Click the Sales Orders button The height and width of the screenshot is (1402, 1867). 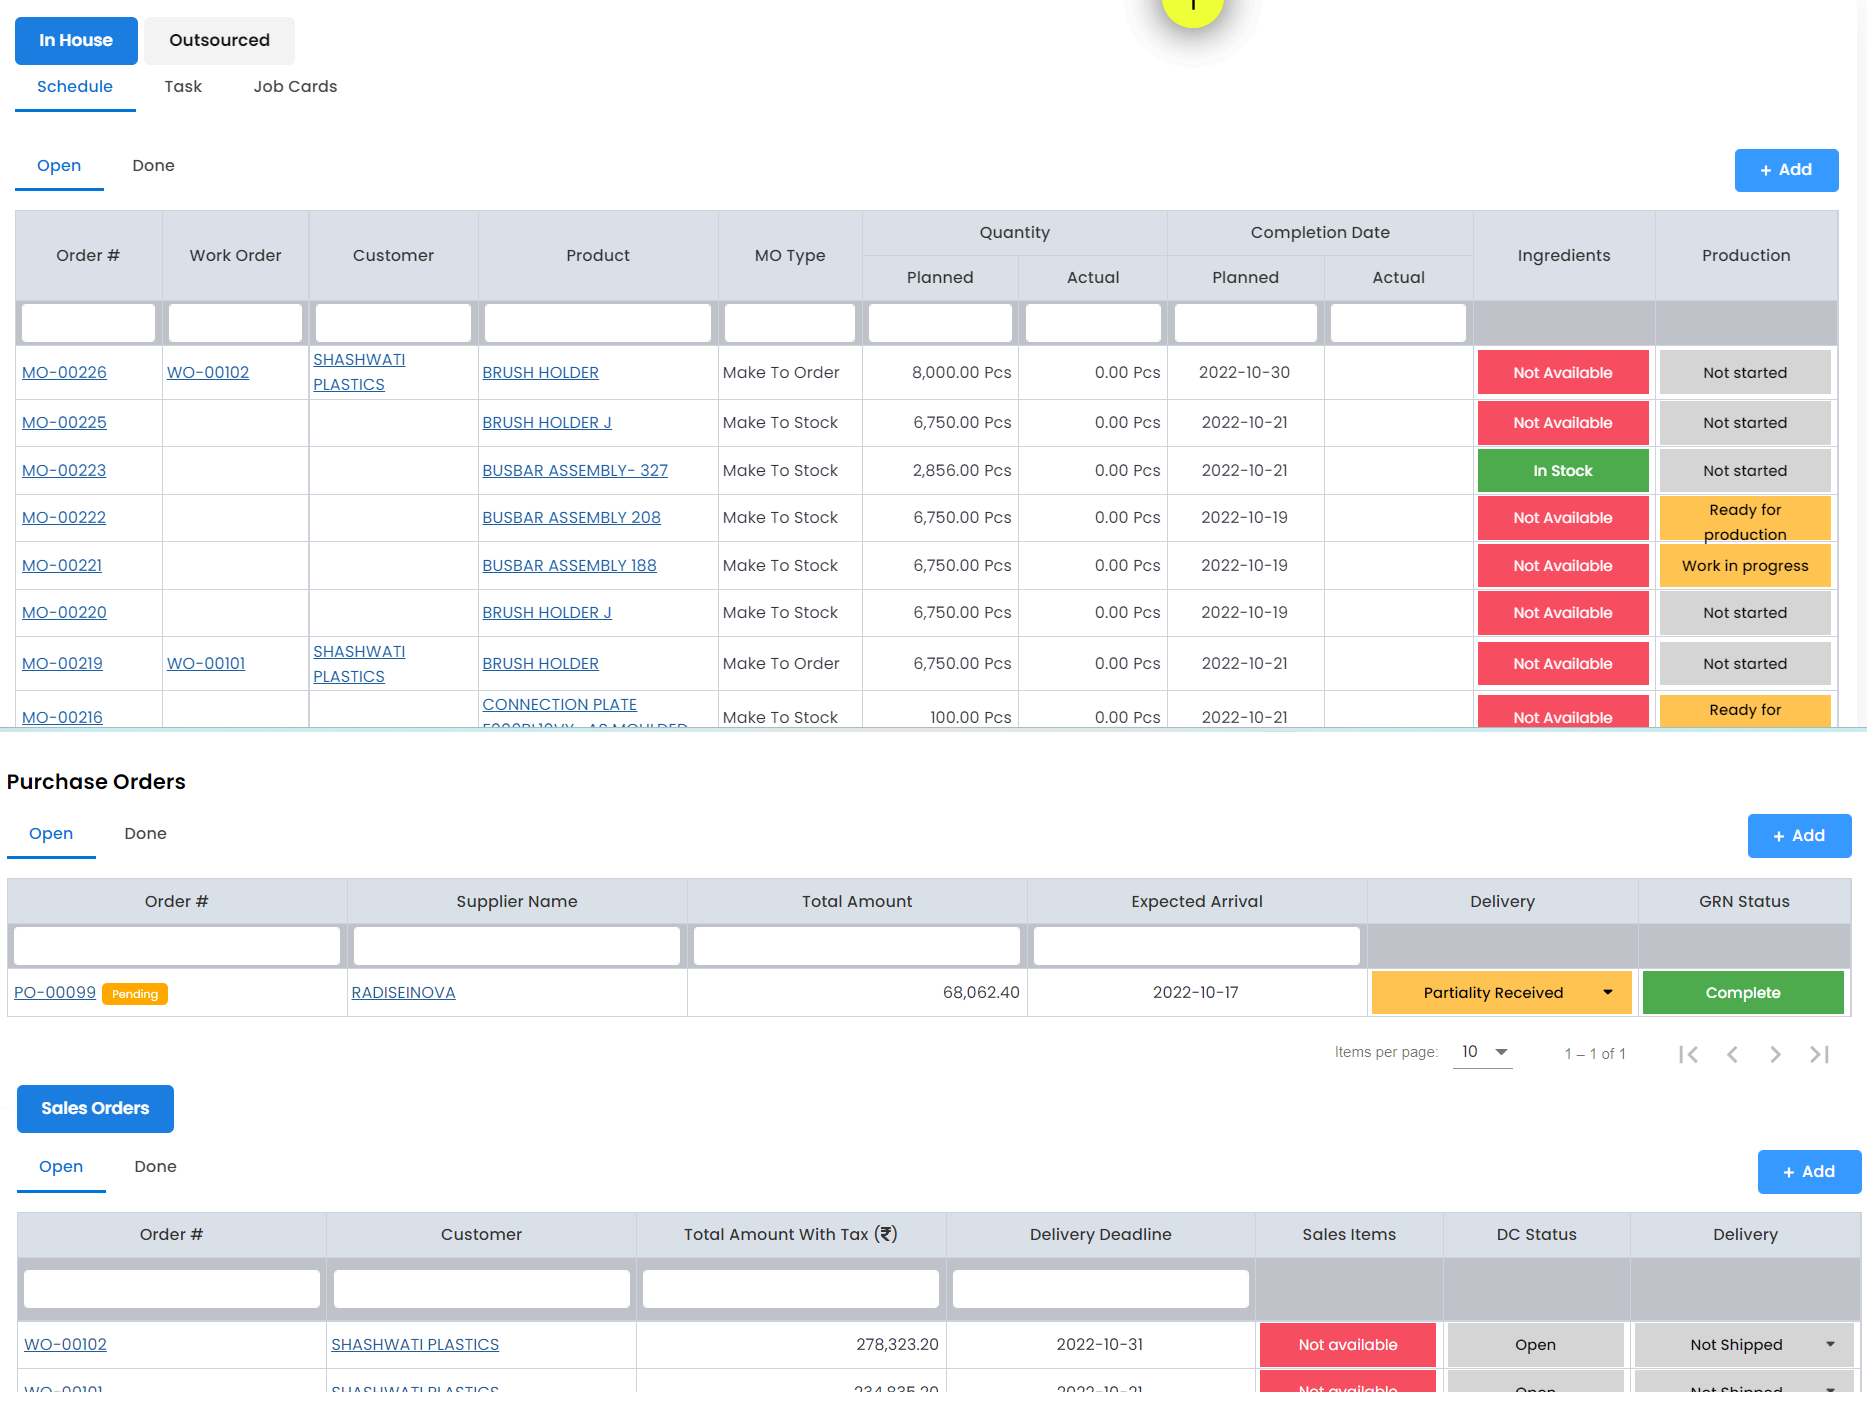[x=95, y=1108]
